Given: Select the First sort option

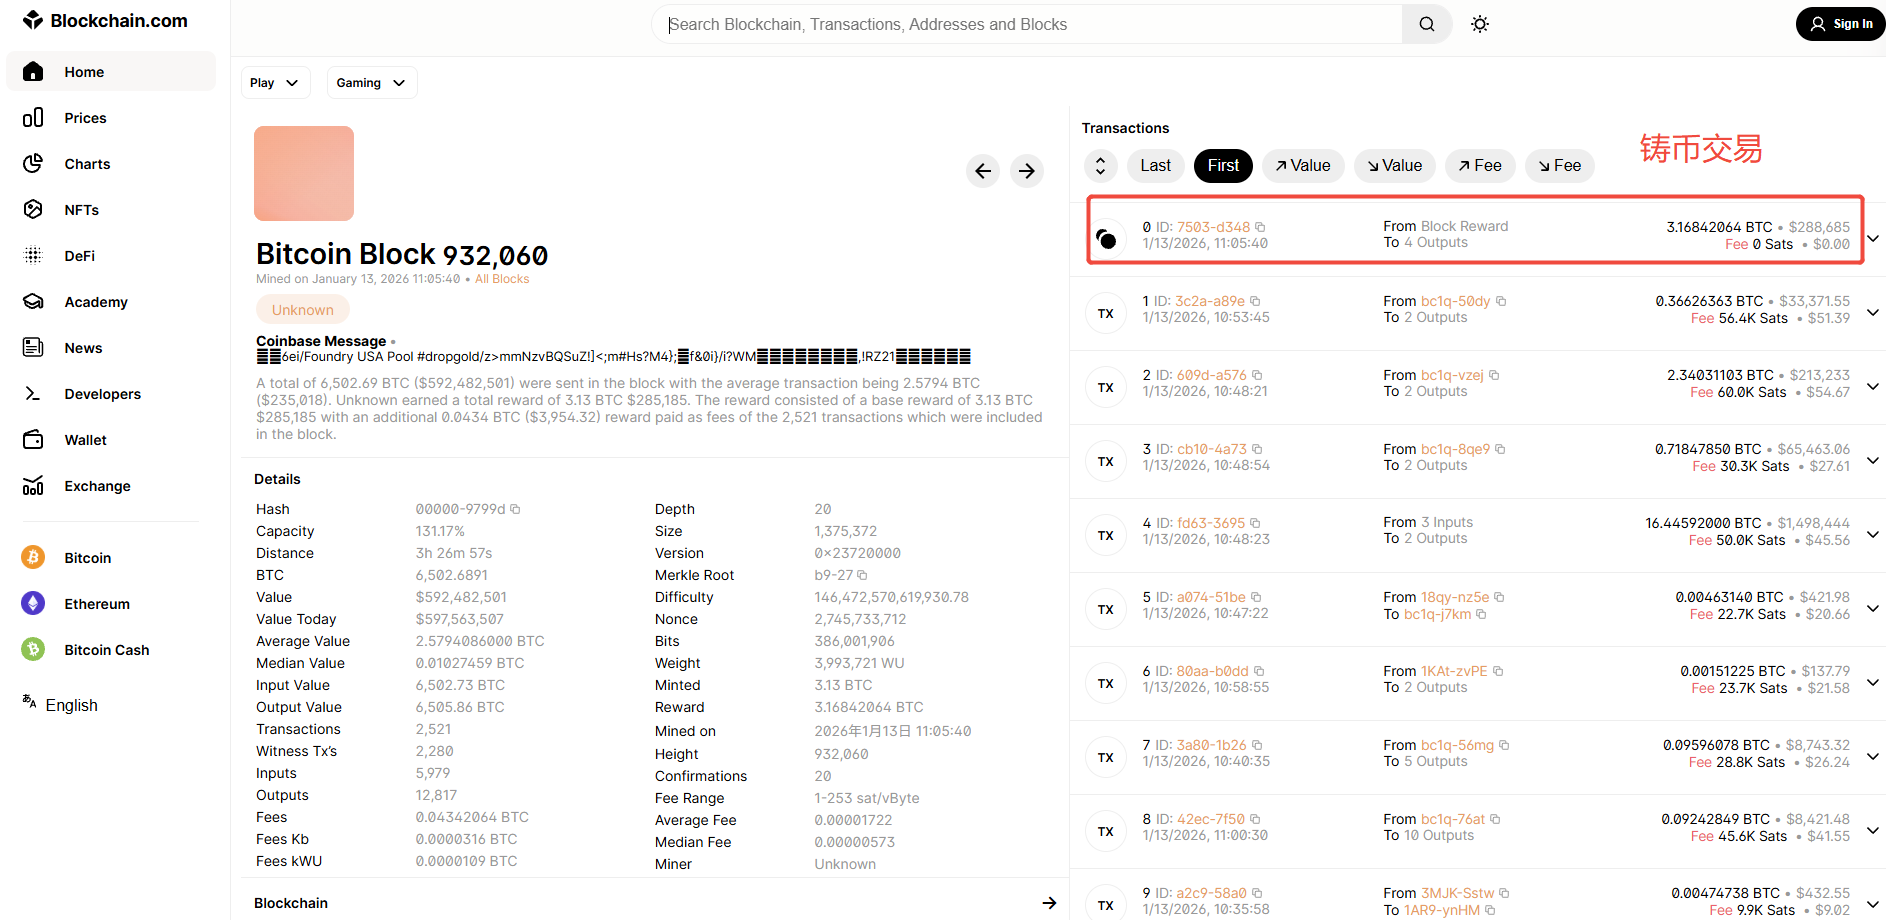Looking at the screenshot, I should click(1223, 166).
